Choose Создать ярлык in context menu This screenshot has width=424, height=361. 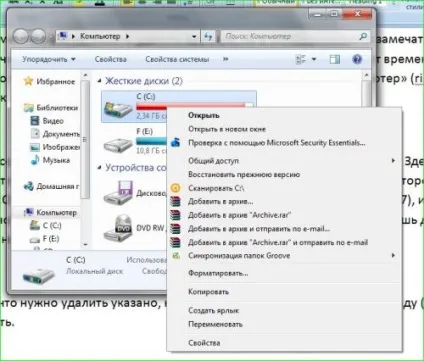click(x=213, y=310)
